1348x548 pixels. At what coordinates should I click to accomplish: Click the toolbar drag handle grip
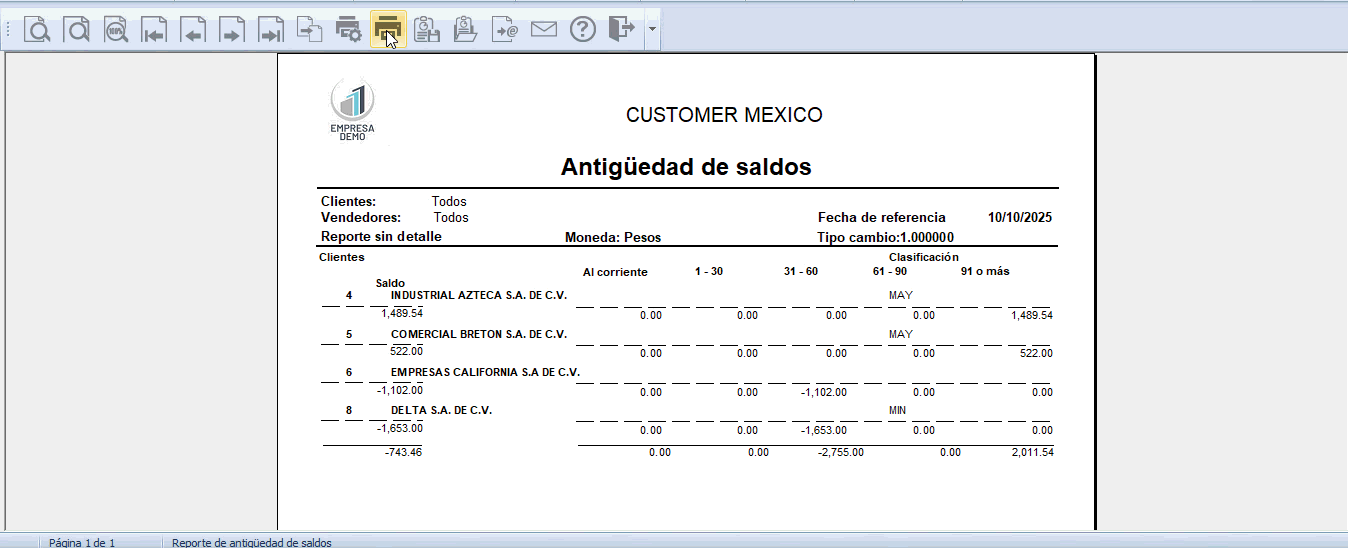click(x=9, y=30)
